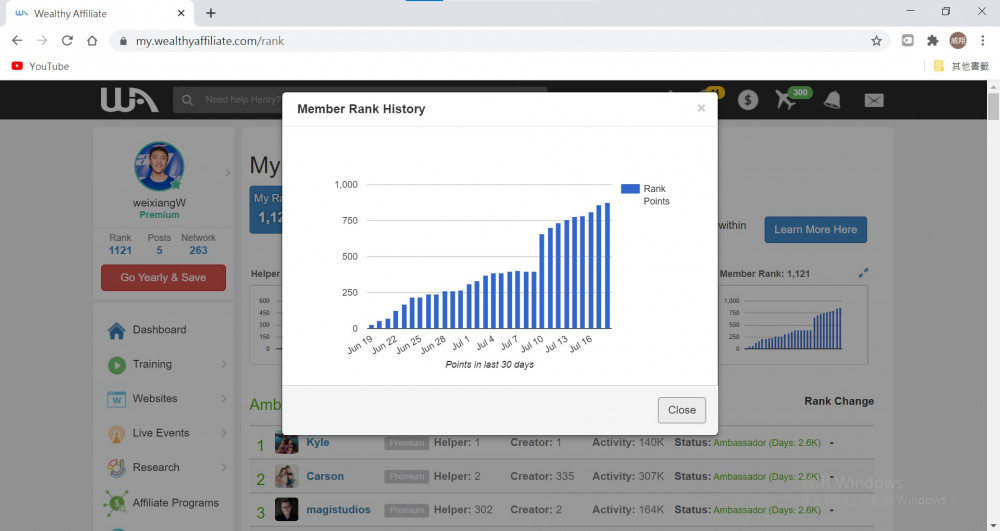Open the Chrome profile avatar
The height and width of the screenshot is (531, 1000).
point(958,41)
